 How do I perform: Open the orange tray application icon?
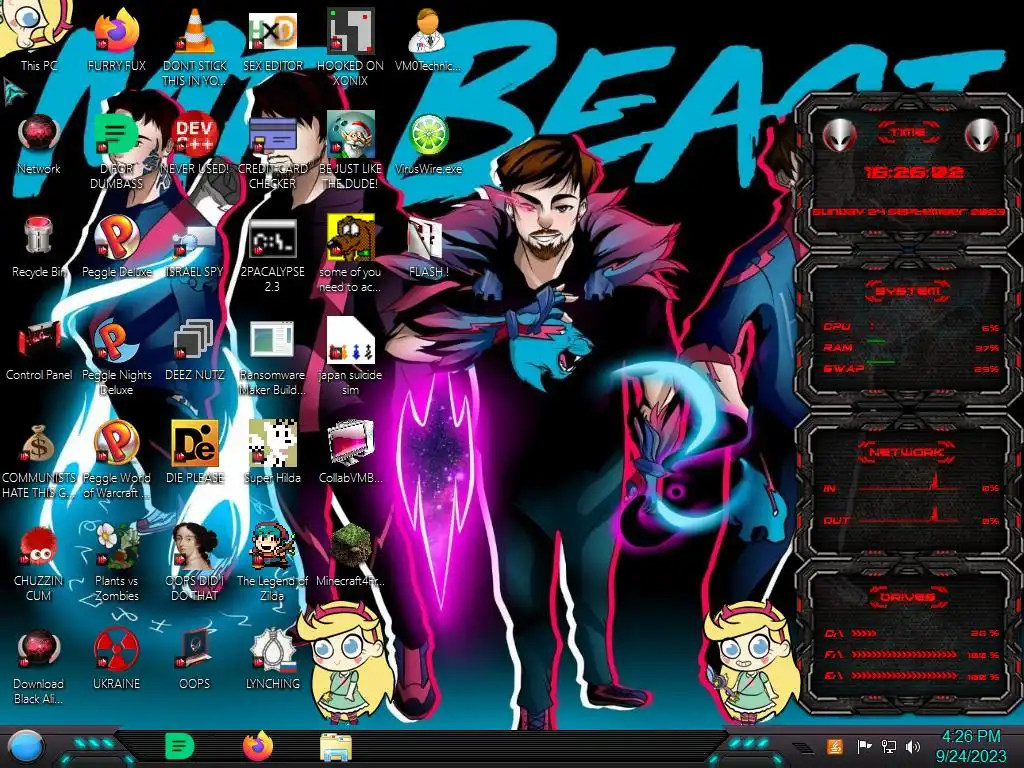click(x=835, y=746)
